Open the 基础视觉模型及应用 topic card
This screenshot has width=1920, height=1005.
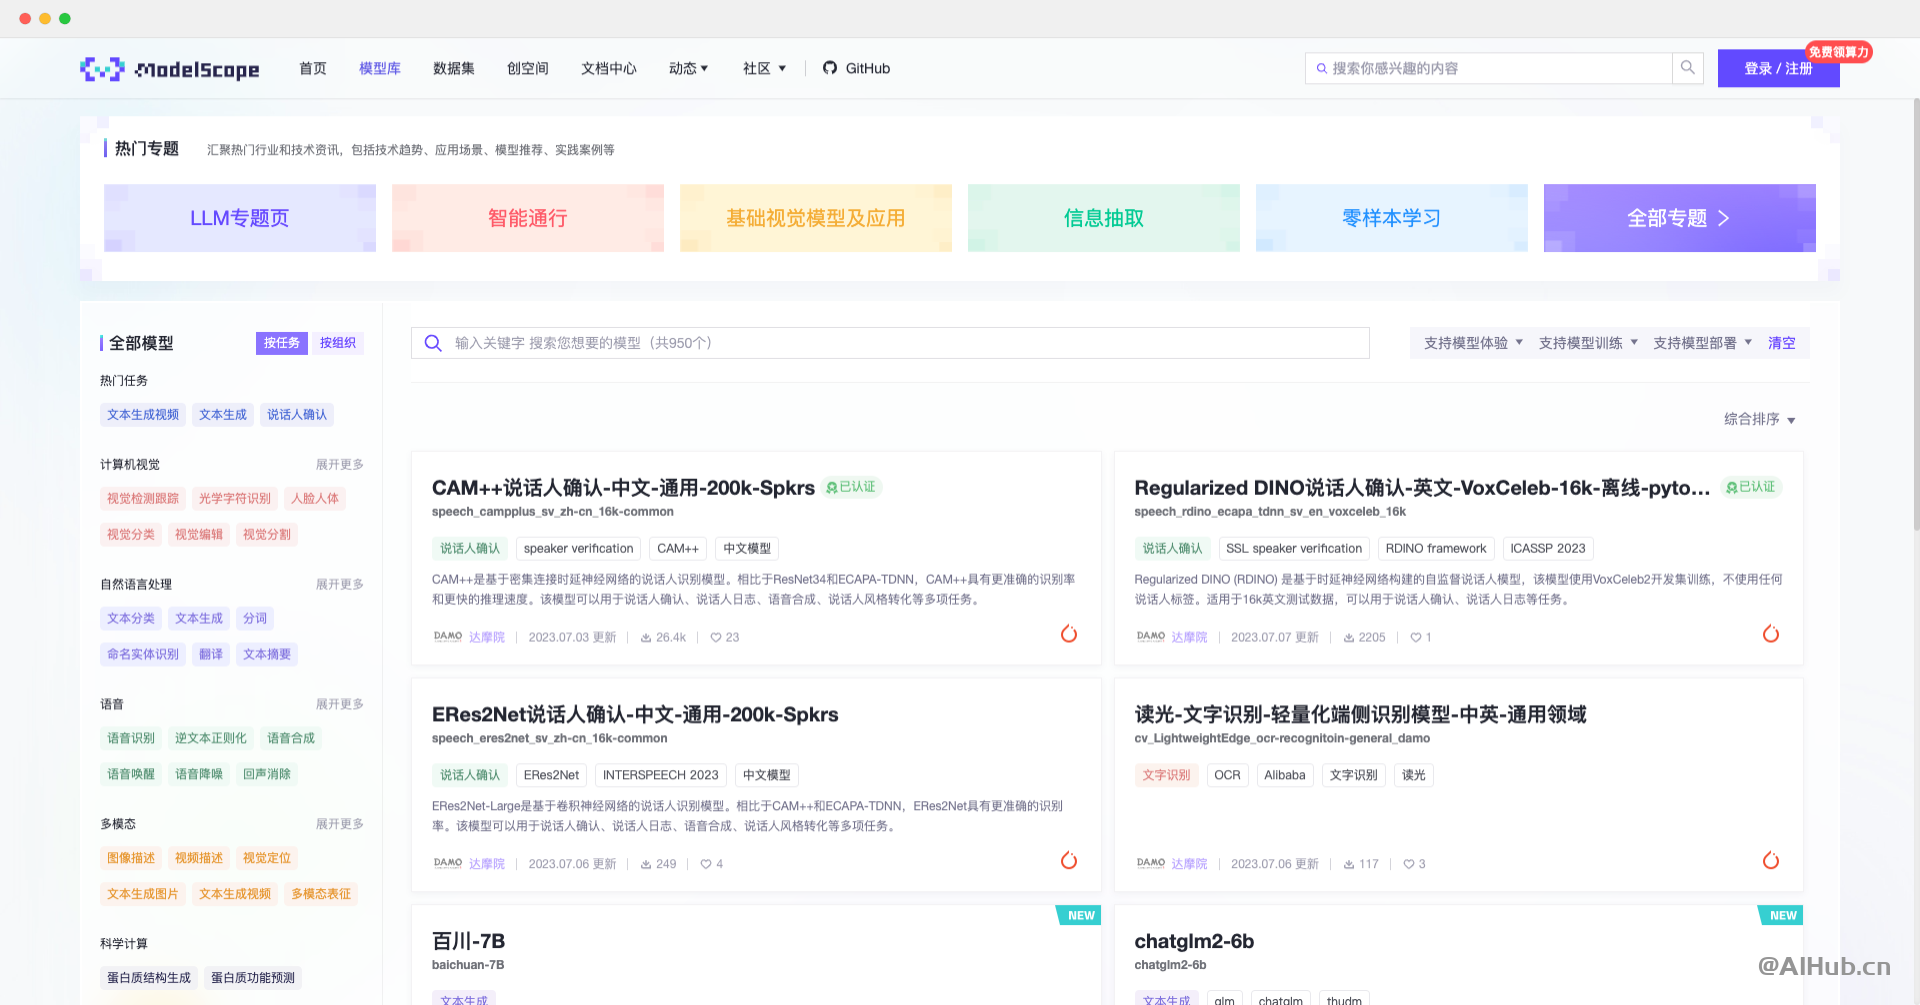(x=816, y=218)
